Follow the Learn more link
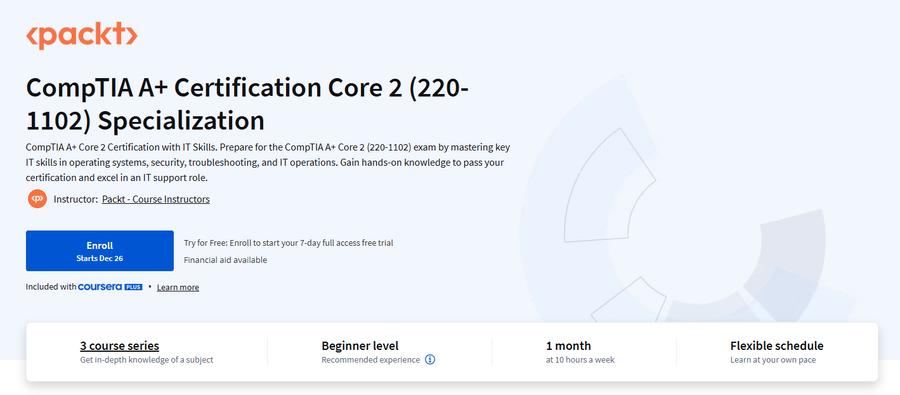Image resolution: width=900 pixels, height=395 pixels. [x=178, y=288]
